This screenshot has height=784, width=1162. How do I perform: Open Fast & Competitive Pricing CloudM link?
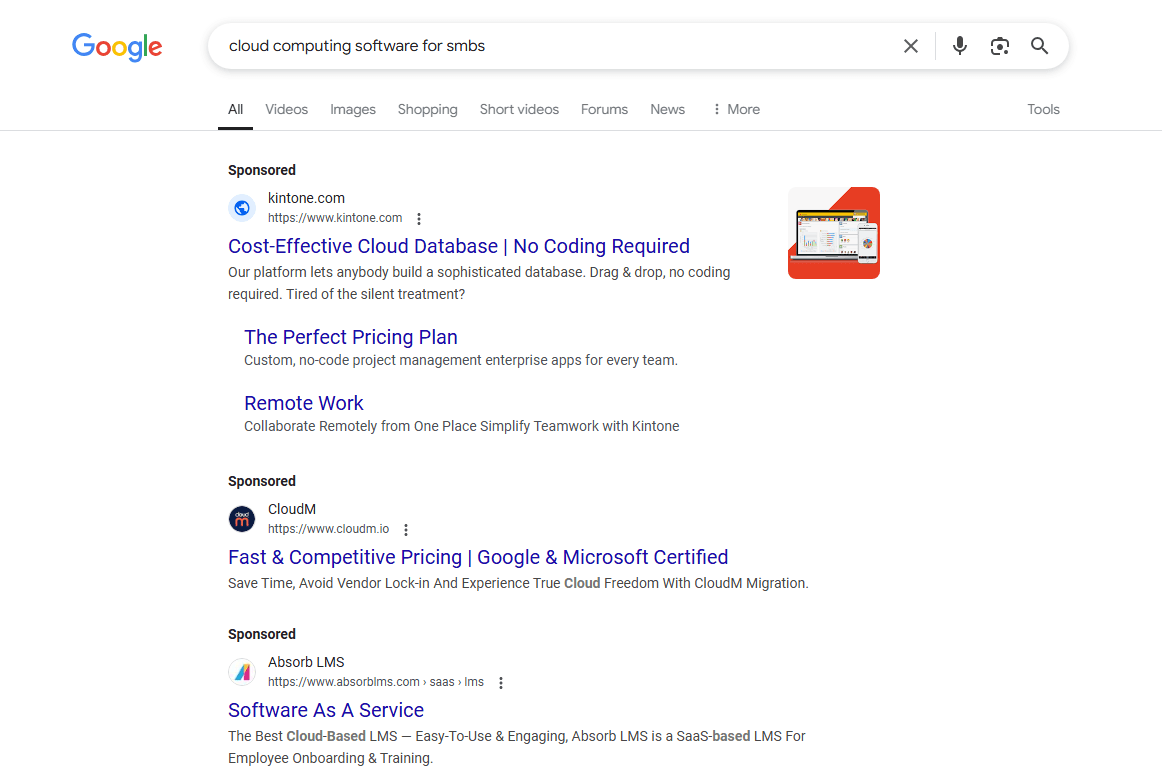pyautogui.click(x=478, y=557)
